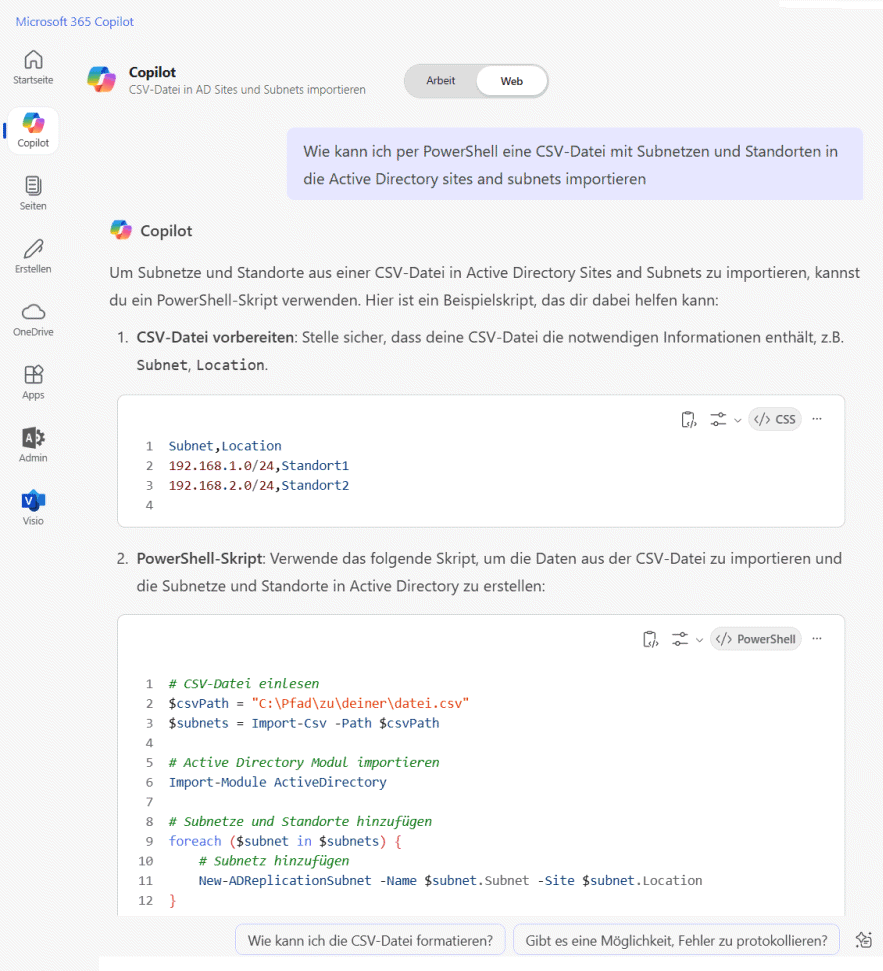This screenshot has height=971, width=883.
Task: Click the 'CSV-Datei vorbereiten' step heading
Action: [215, 337]
